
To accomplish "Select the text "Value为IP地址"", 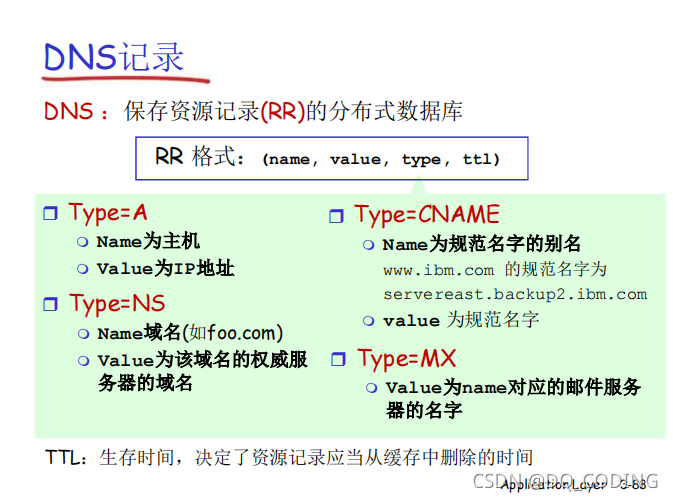I will (166, 269).
